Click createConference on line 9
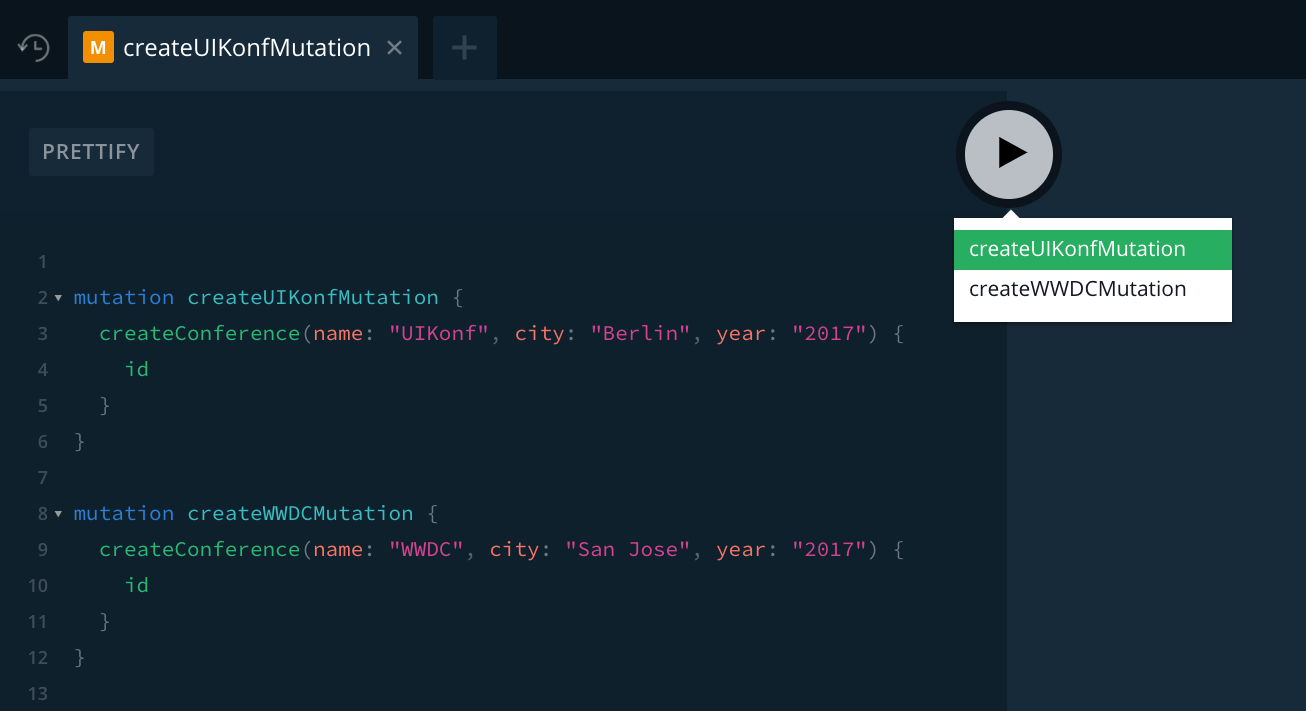Image resolution: width=1306 pixels, height=711 pixels. [200, 549]
